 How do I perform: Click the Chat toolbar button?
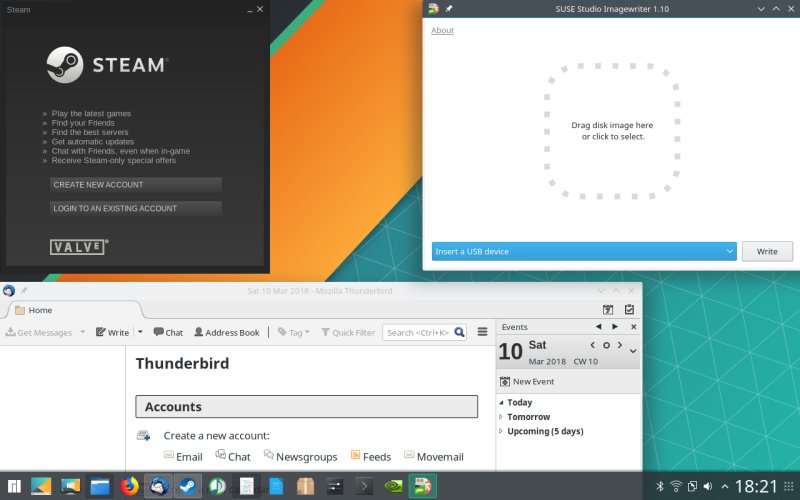coord(168,332)
